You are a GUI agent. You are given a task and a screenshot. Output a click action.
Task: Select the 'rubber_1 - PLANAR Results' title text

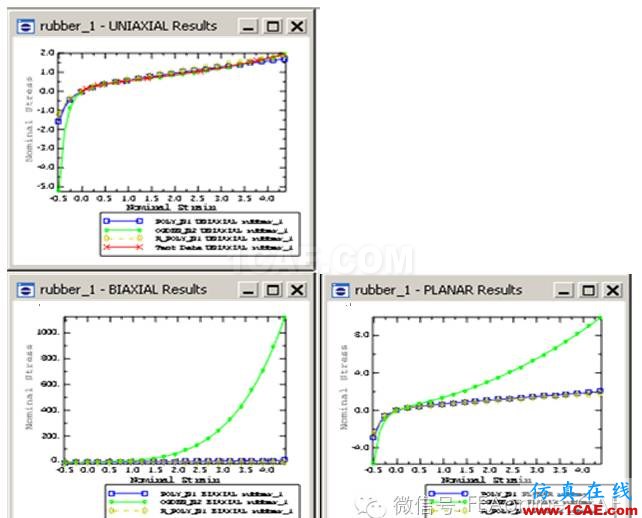coord(438,290)
